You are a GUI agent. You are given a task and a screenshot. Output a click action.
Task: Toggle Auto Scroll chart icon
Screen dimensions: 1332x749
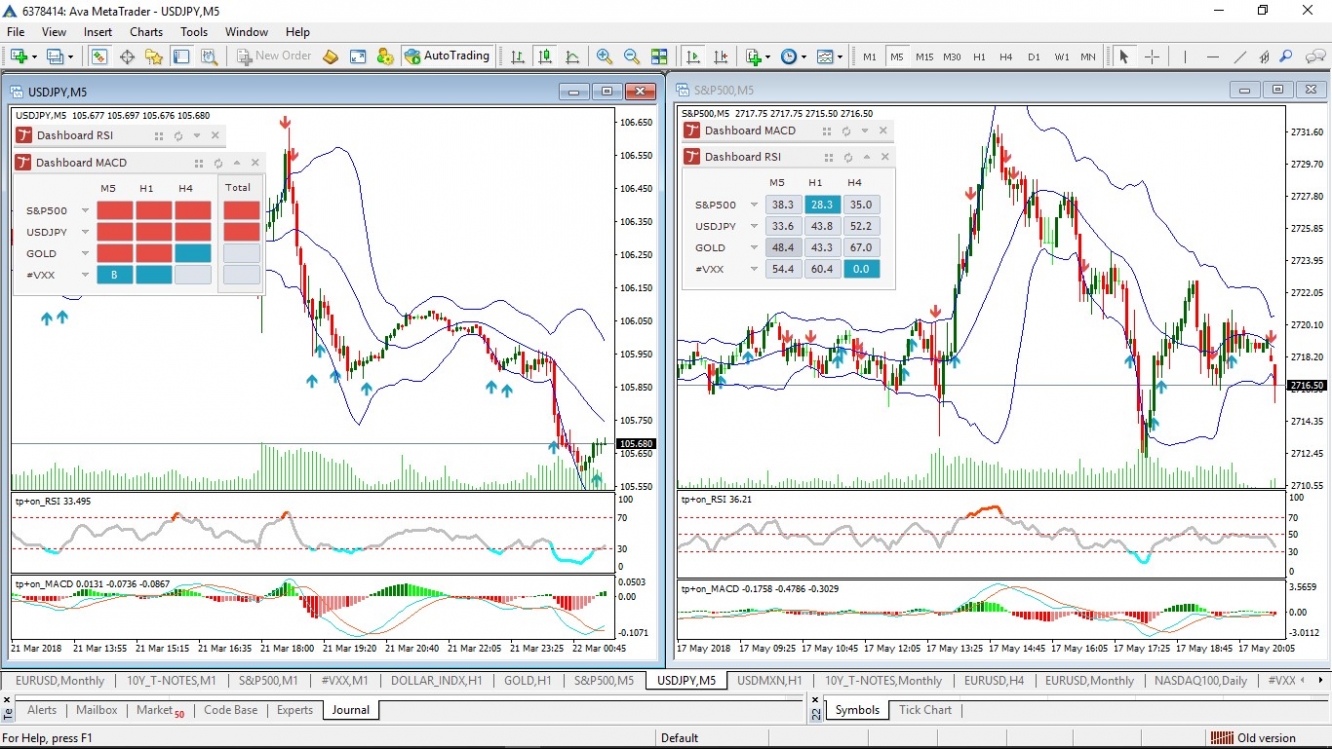693,57
